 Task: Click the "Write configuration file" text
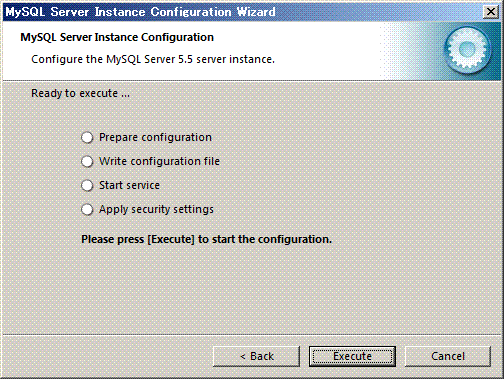(x=159, y=161)
